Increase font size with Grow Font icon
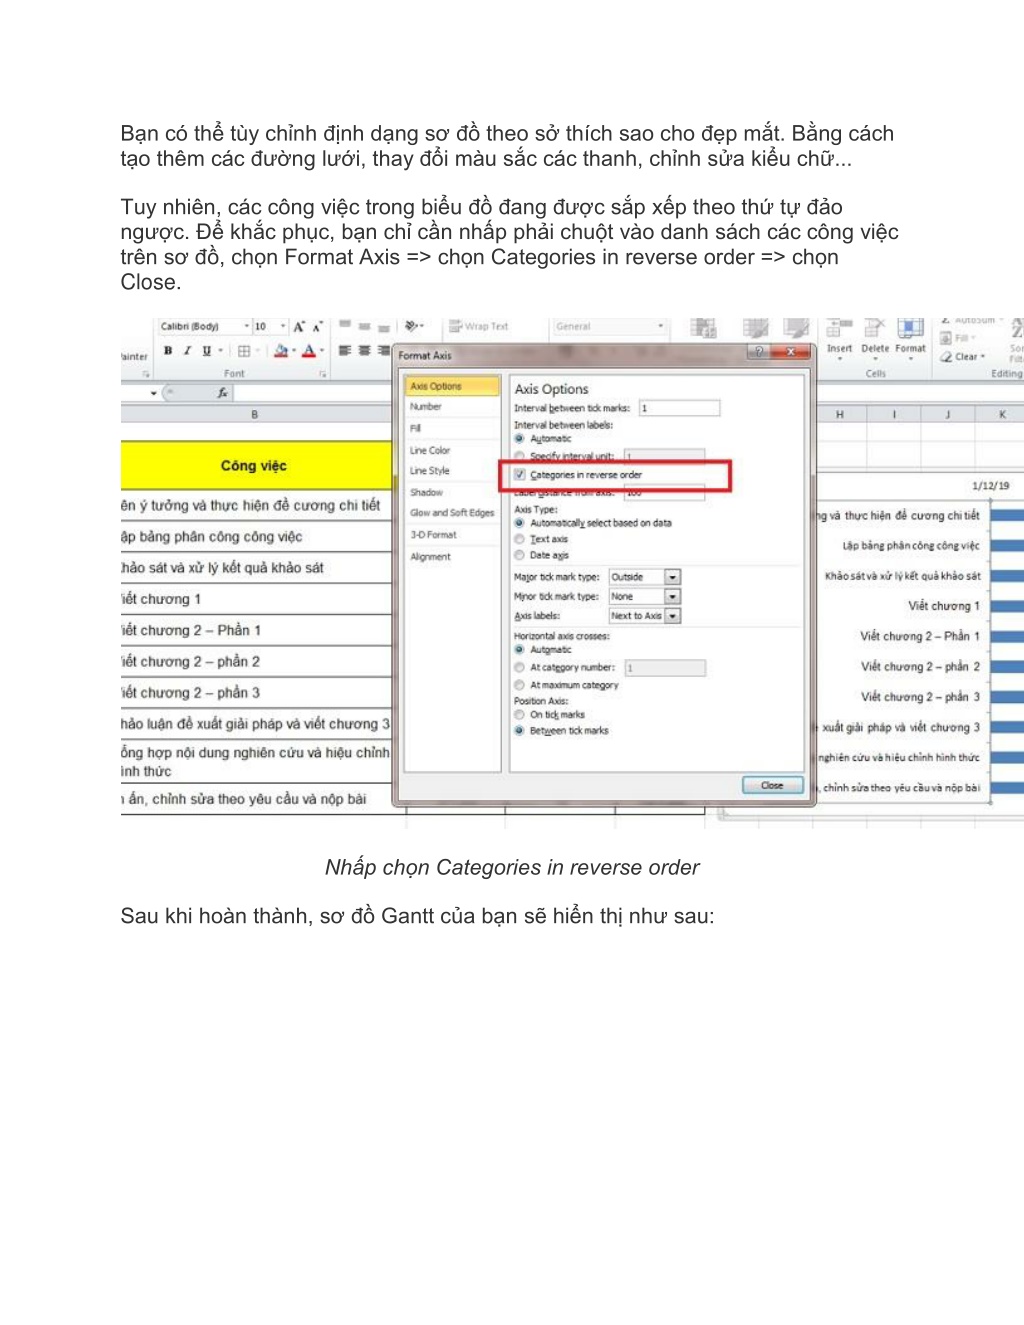Viewport: 1024px width, 1325px height. 298,326
